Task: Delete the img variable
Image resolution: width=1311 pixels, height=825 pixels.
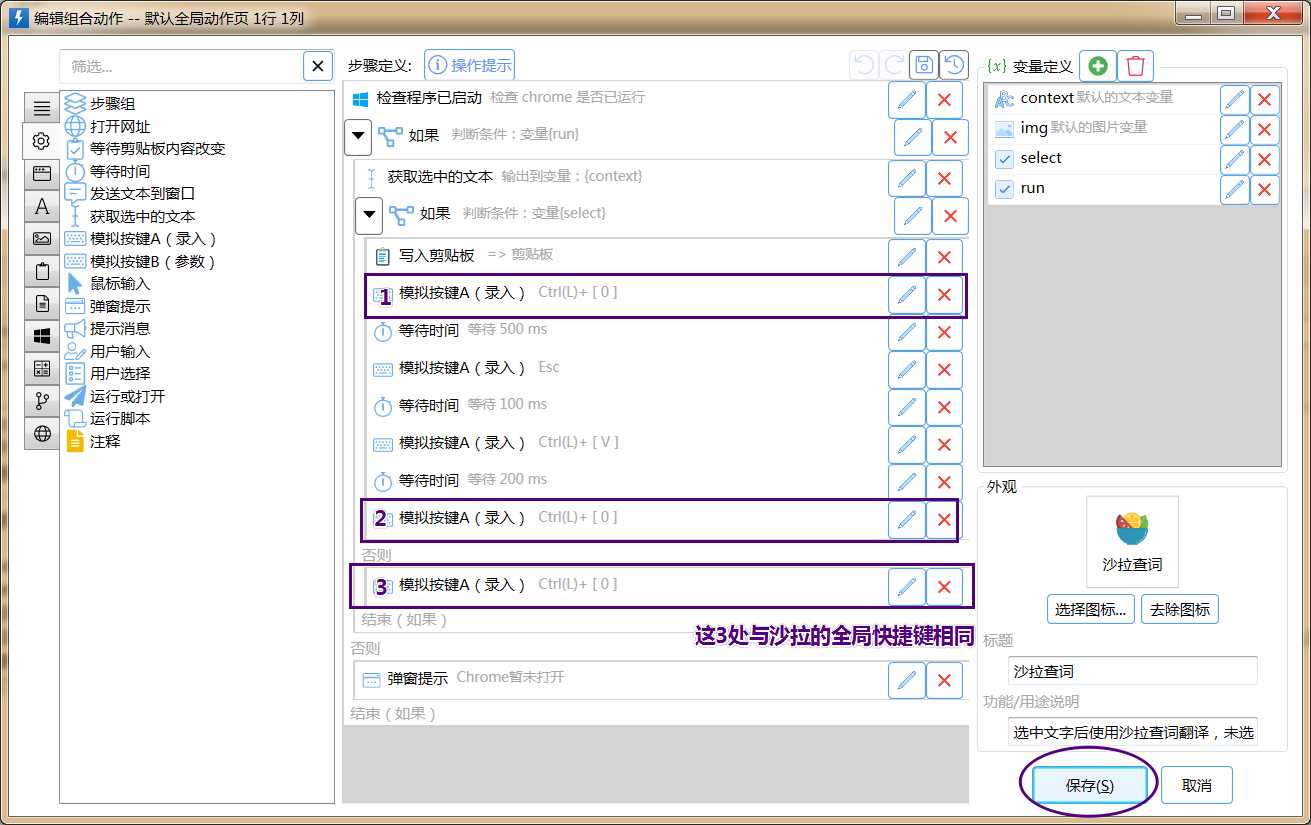Action: point(1265,130)
